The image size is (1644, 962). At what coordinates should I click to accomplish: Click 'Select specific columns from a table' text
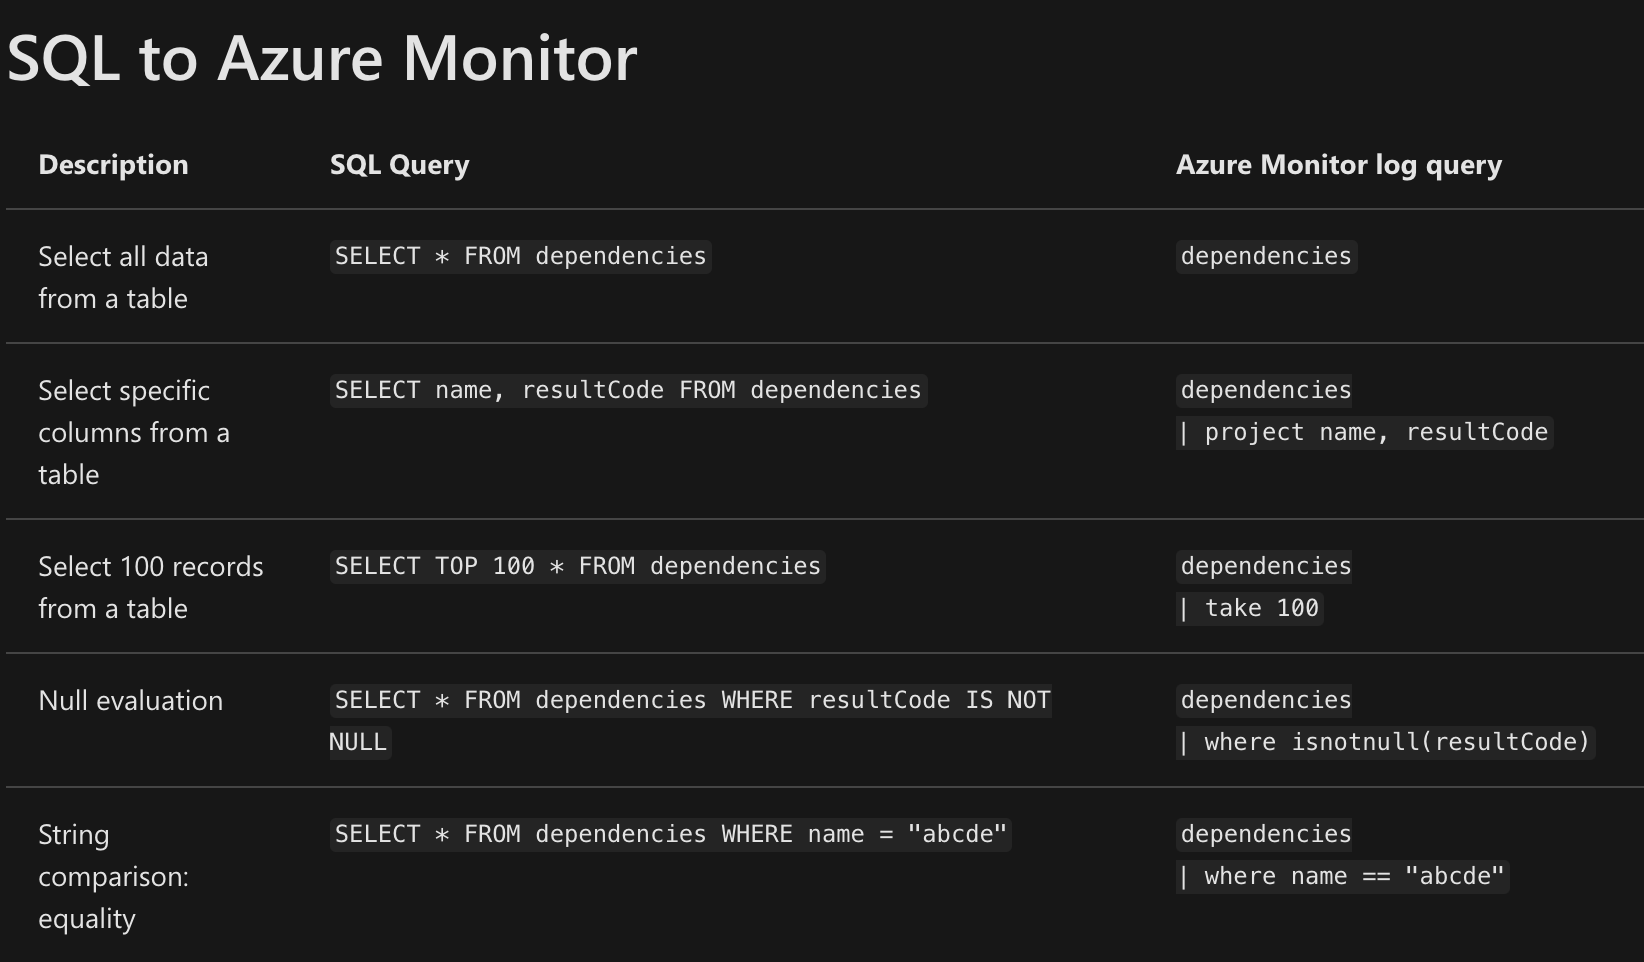134,432
